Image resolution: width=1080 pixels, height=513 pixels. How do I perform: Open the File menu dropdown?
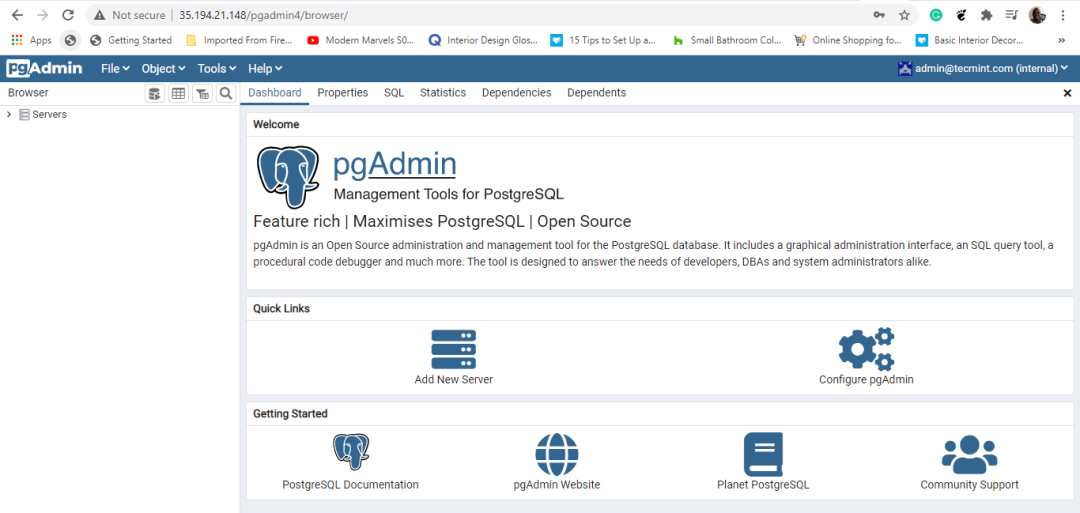[115, 69]
